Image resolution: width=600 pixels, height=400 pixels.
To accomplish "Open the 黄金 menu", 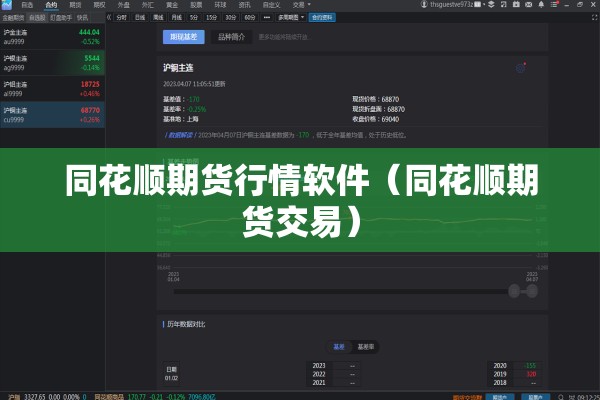I will (x=172, y=5).
